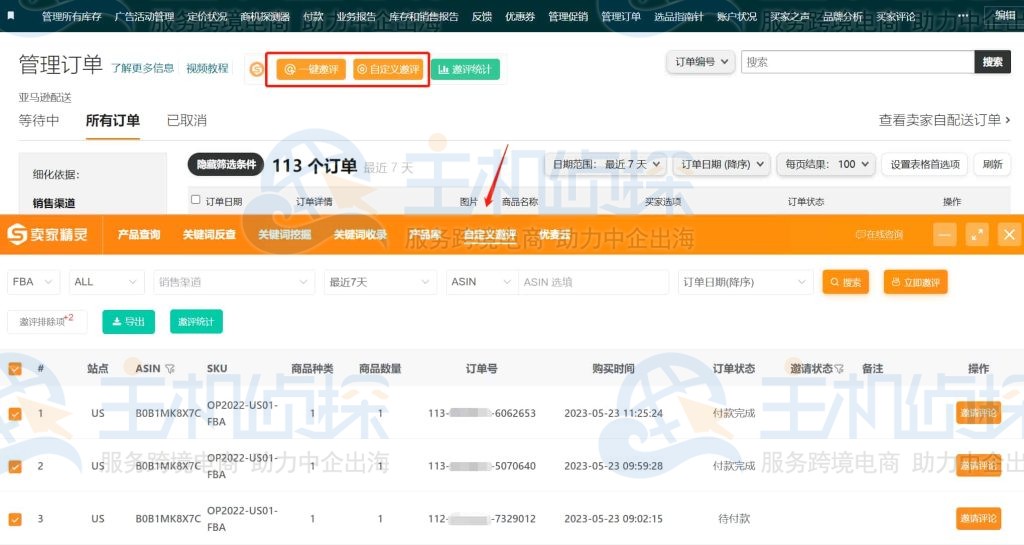Click 邀请评论 button for order row 2
The height and width of the screenshot is (545, 1024).
977,465
